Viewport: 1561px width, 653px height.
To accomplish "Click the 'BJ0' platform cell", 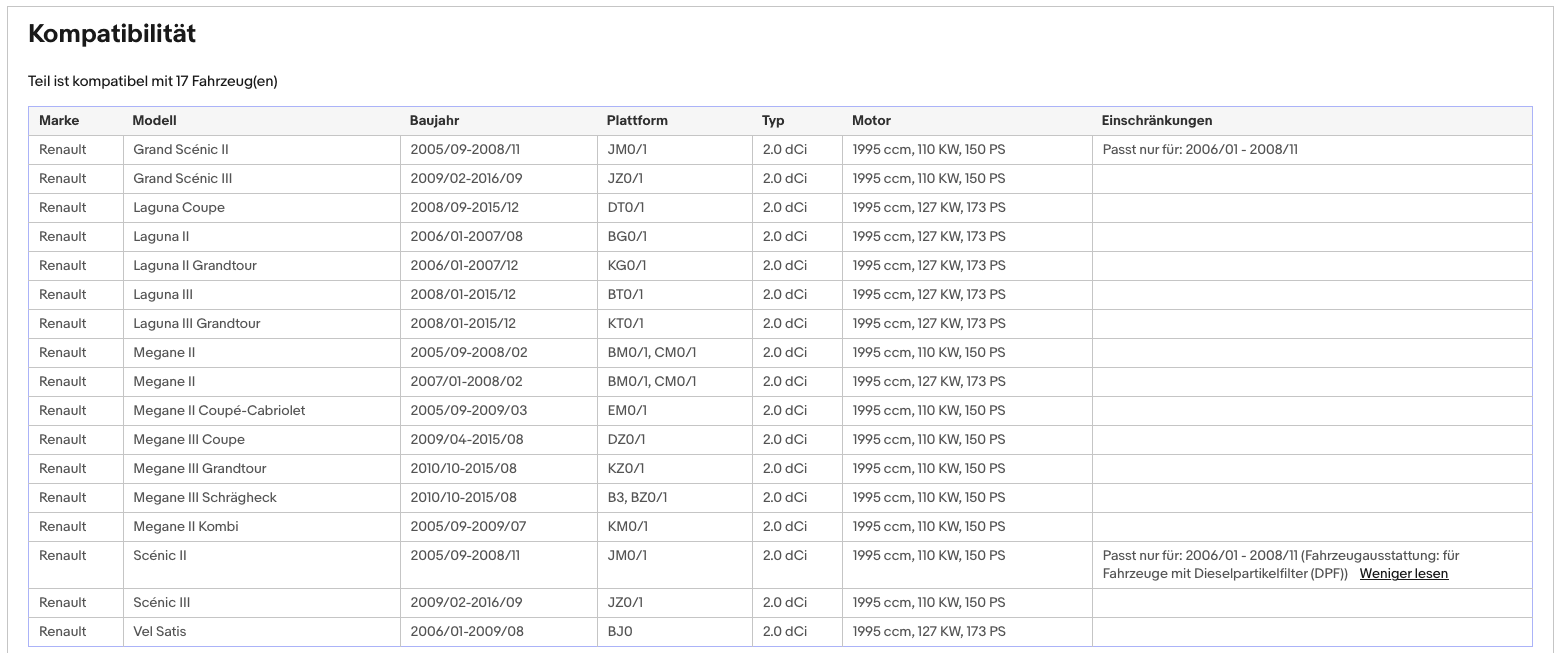I will pos(675,631).
